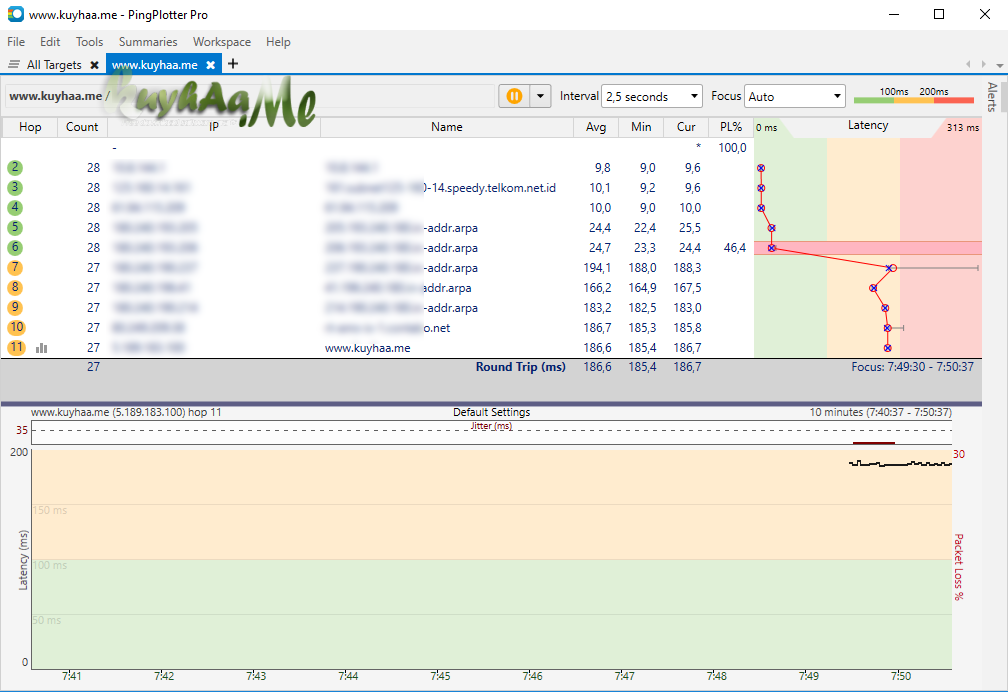
Task: Click the Default Settings graph label
Action: click(x=492, y=412)
